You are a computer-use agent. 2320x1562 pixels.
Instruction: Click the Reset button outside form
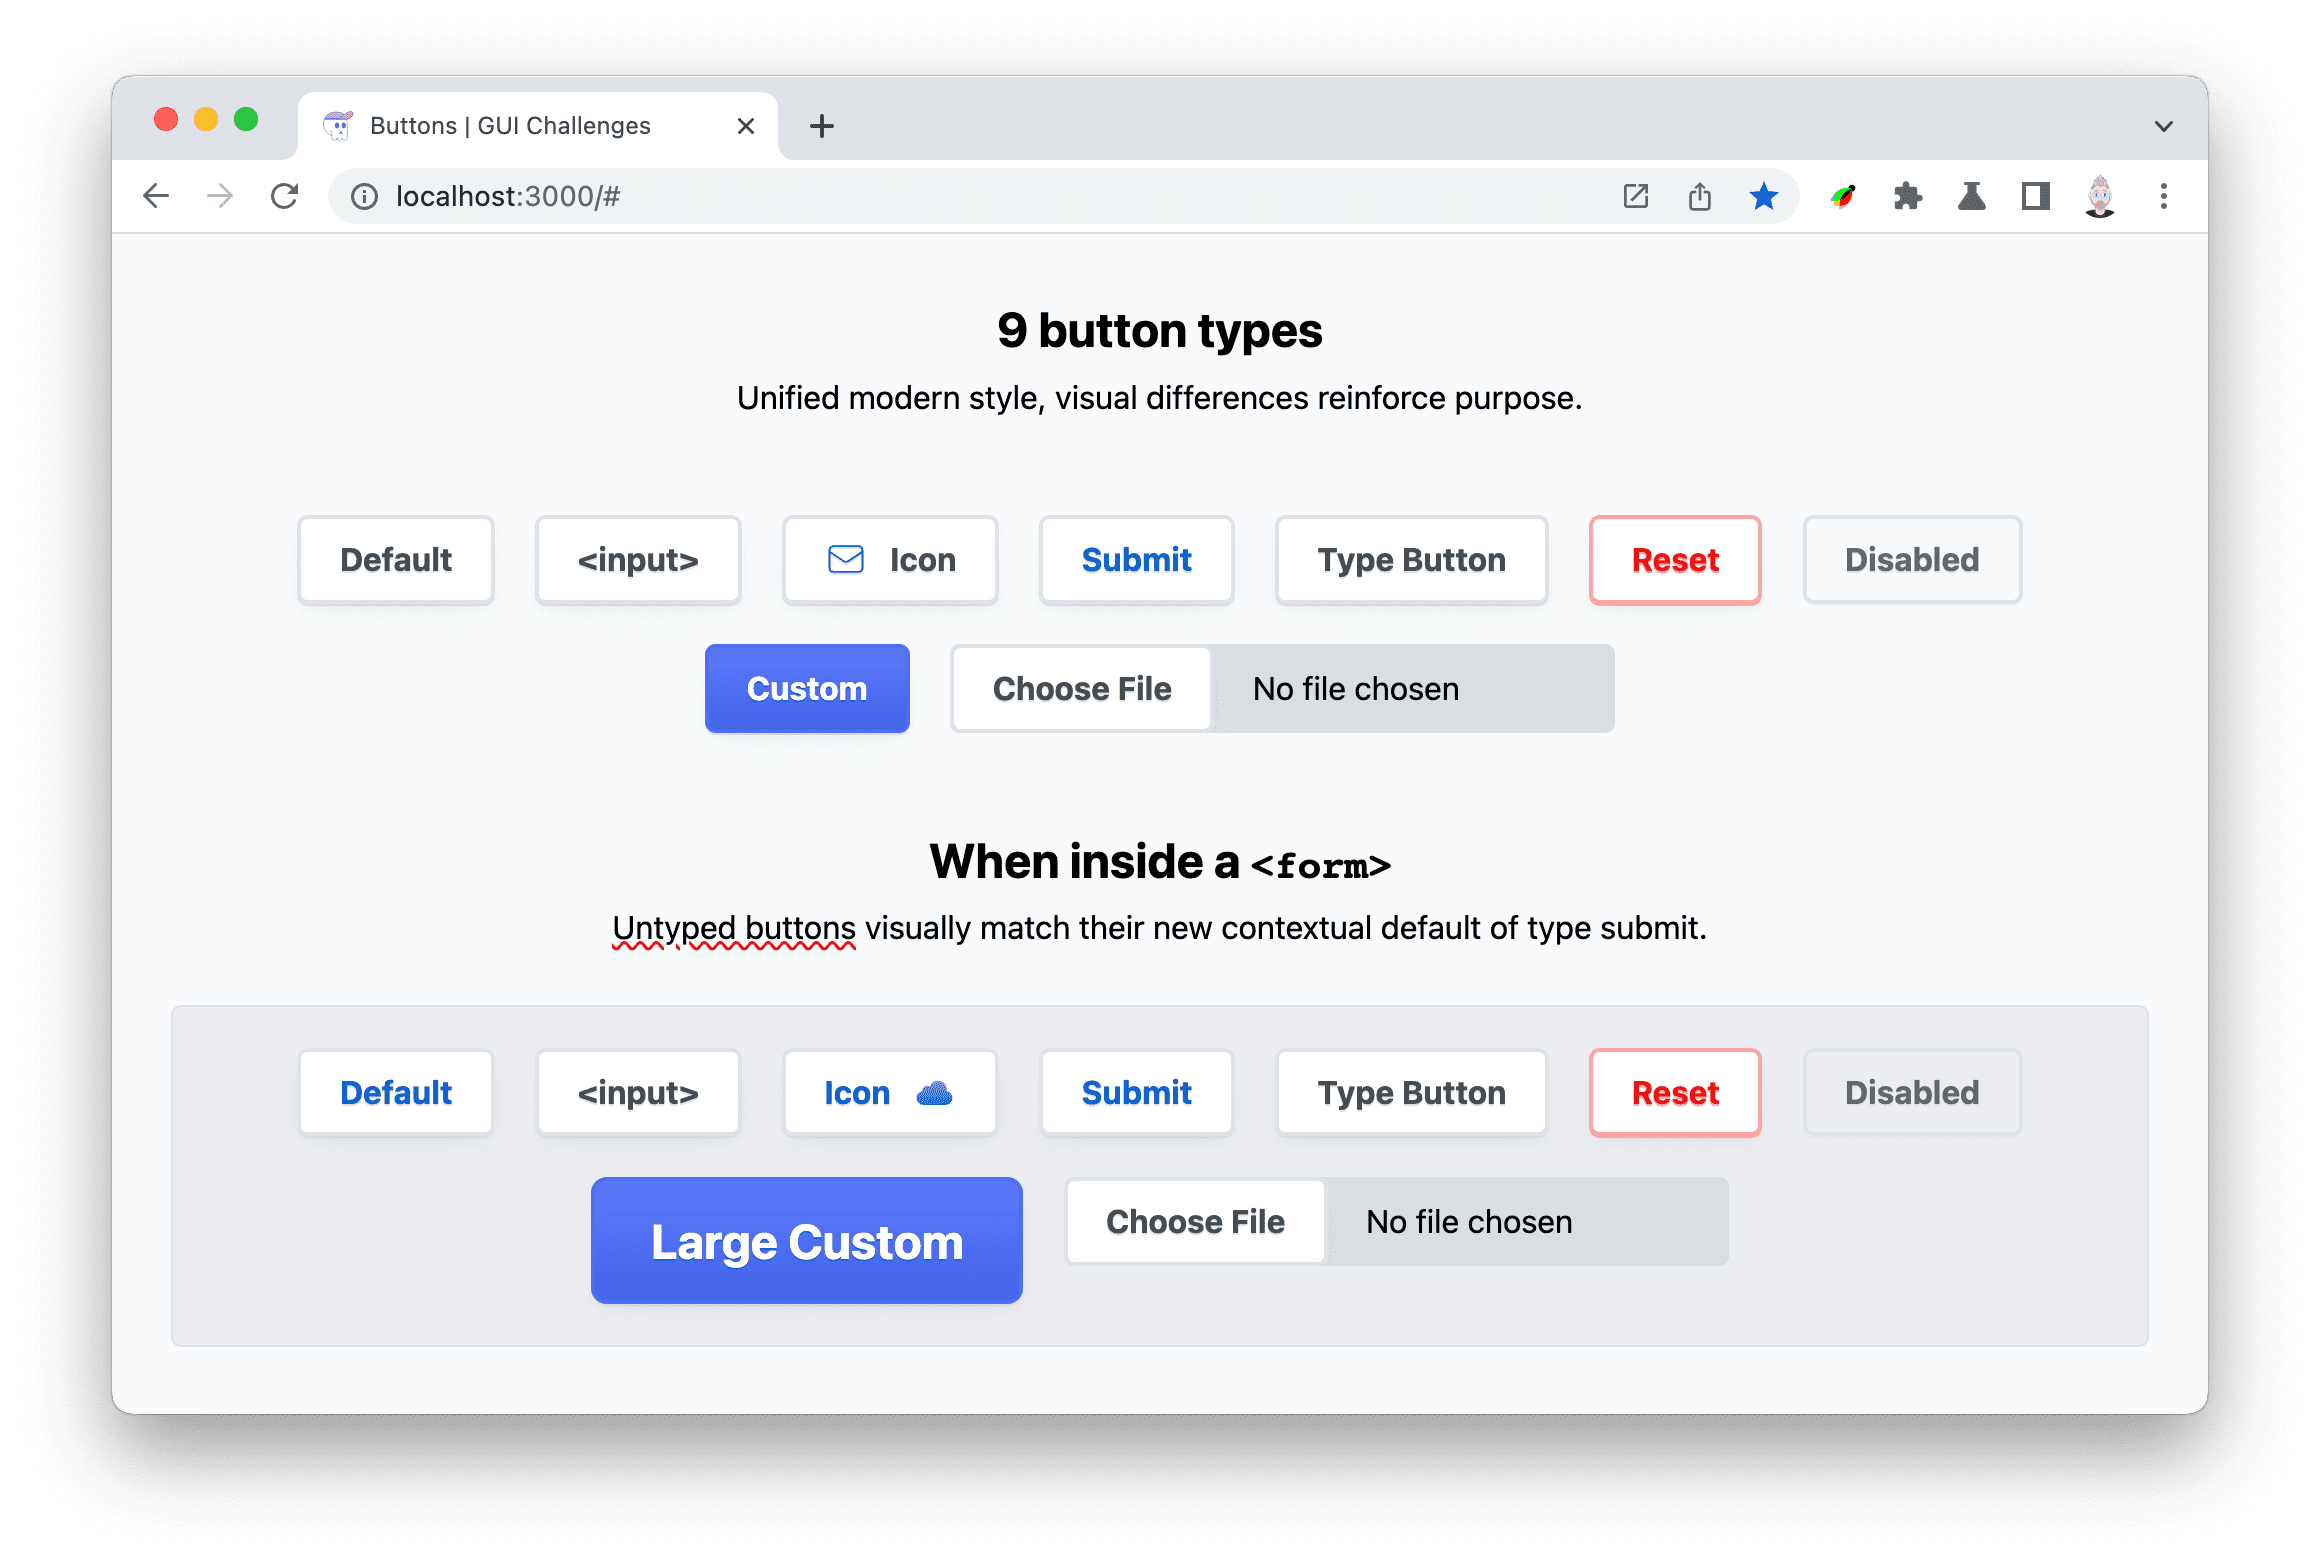pos(1672,560)
